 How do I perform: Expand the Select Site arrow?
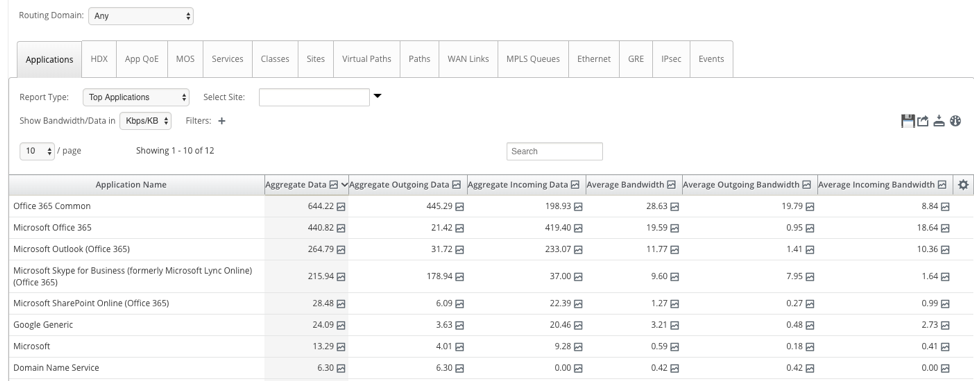(x=377, y=96)
